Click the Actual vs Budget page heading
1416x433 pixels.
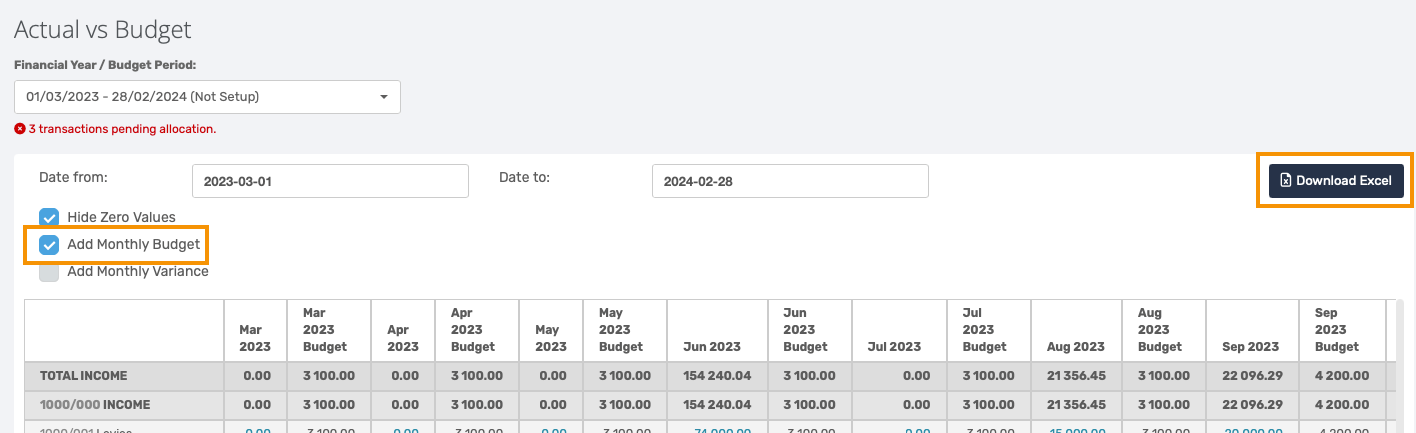[x=103, y=31]
